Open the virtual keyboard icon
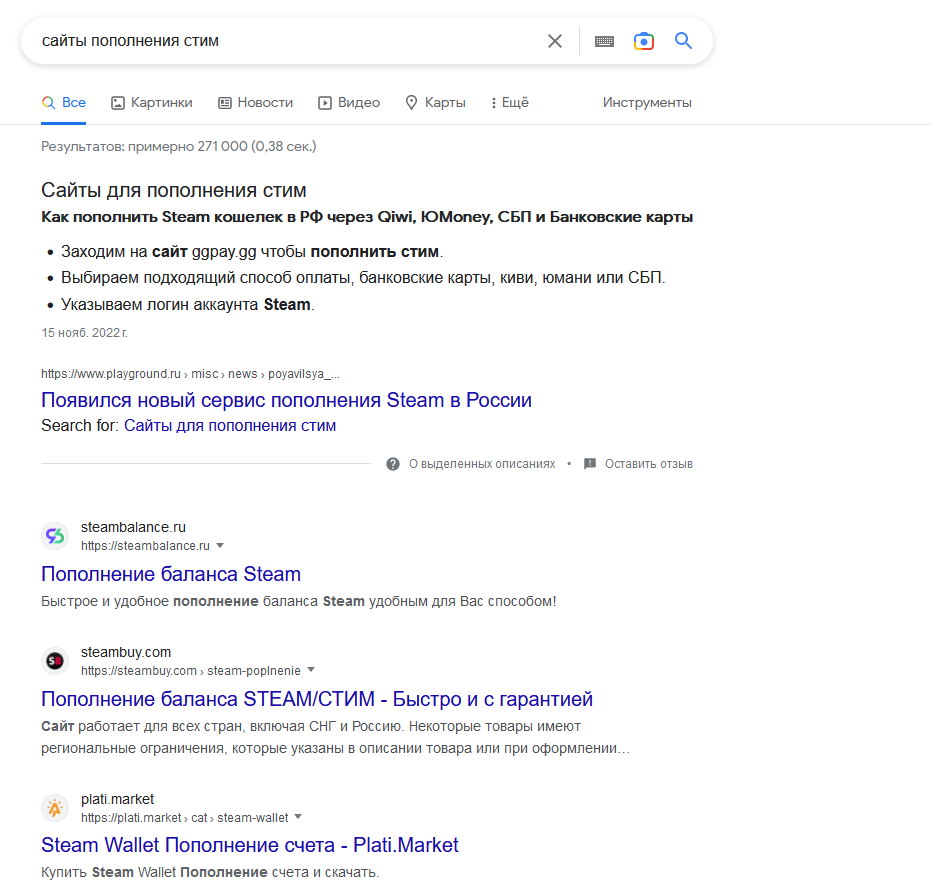931x892 pixels. coord(604,41)
